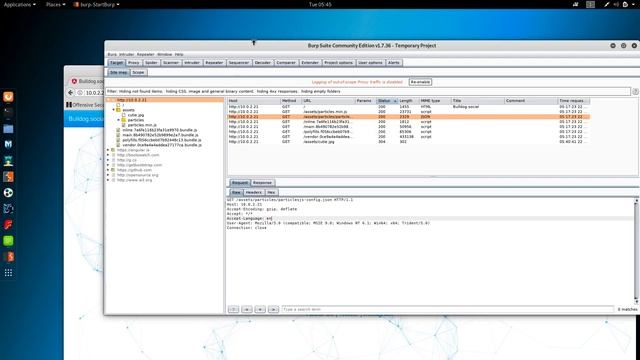Viewport: 640px width, 360px height.
Task: Select cube.jpg file icon in site map tree
Action: pos(124,115)
